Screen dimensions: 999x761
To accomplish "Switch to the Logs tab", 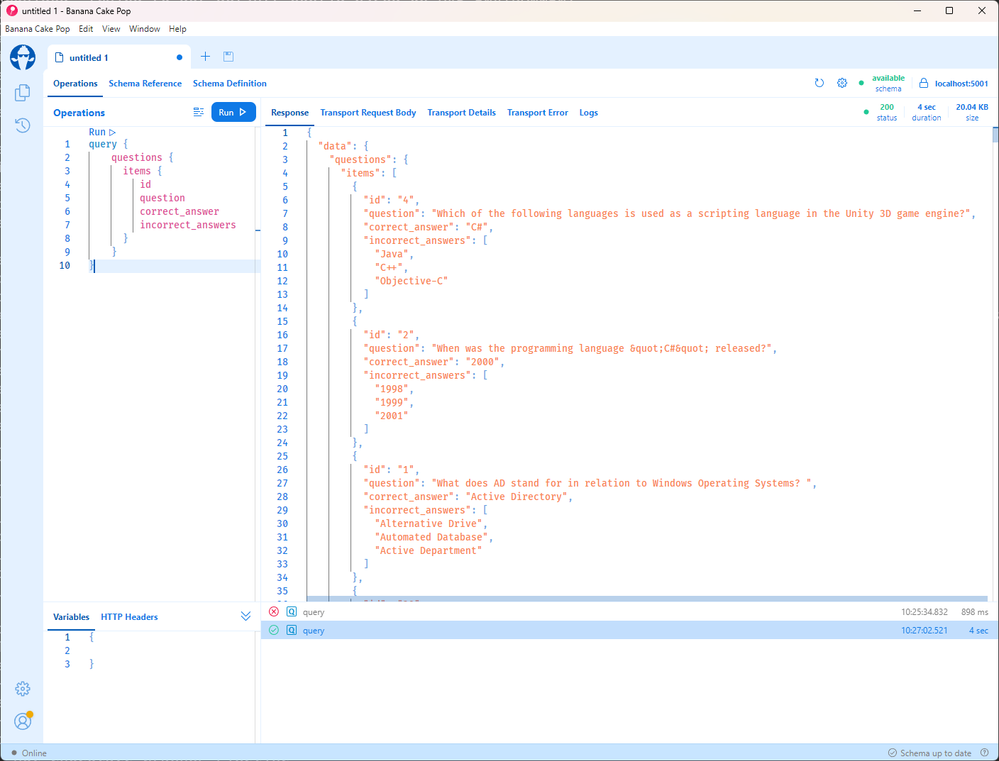I will click(589, 113).
